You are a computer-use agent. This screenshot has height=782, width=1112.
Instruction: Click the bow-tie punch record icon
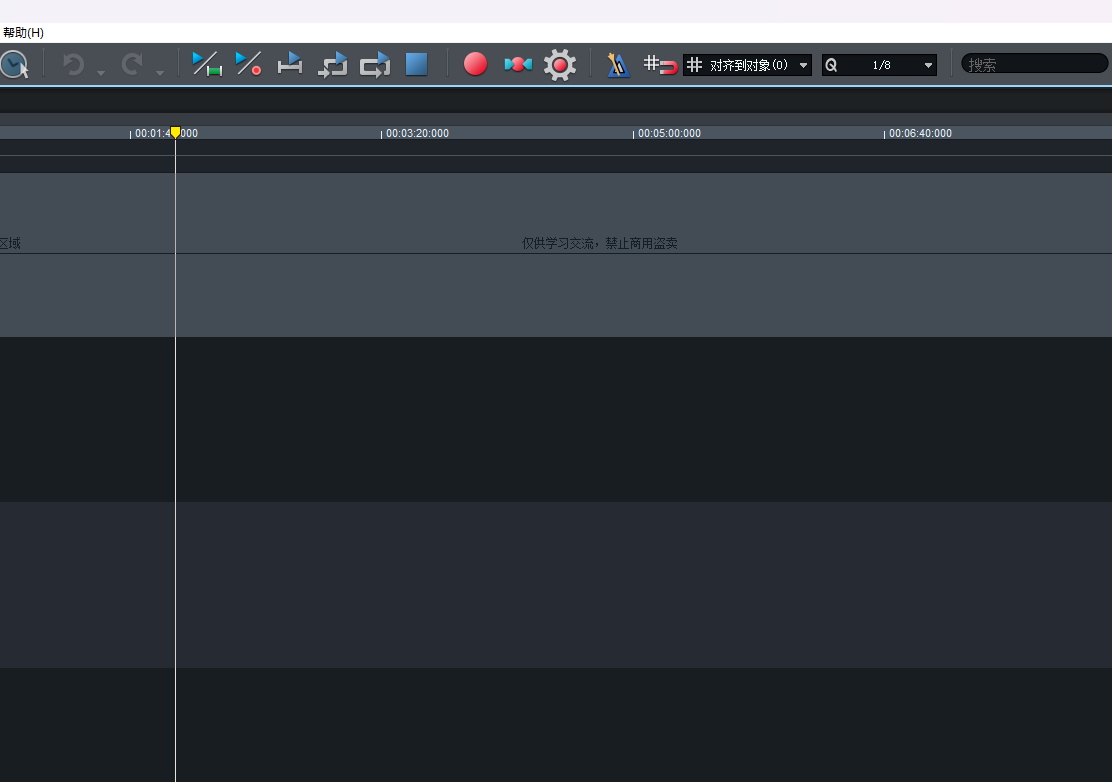pyautogui.click(x=518, y=65)
